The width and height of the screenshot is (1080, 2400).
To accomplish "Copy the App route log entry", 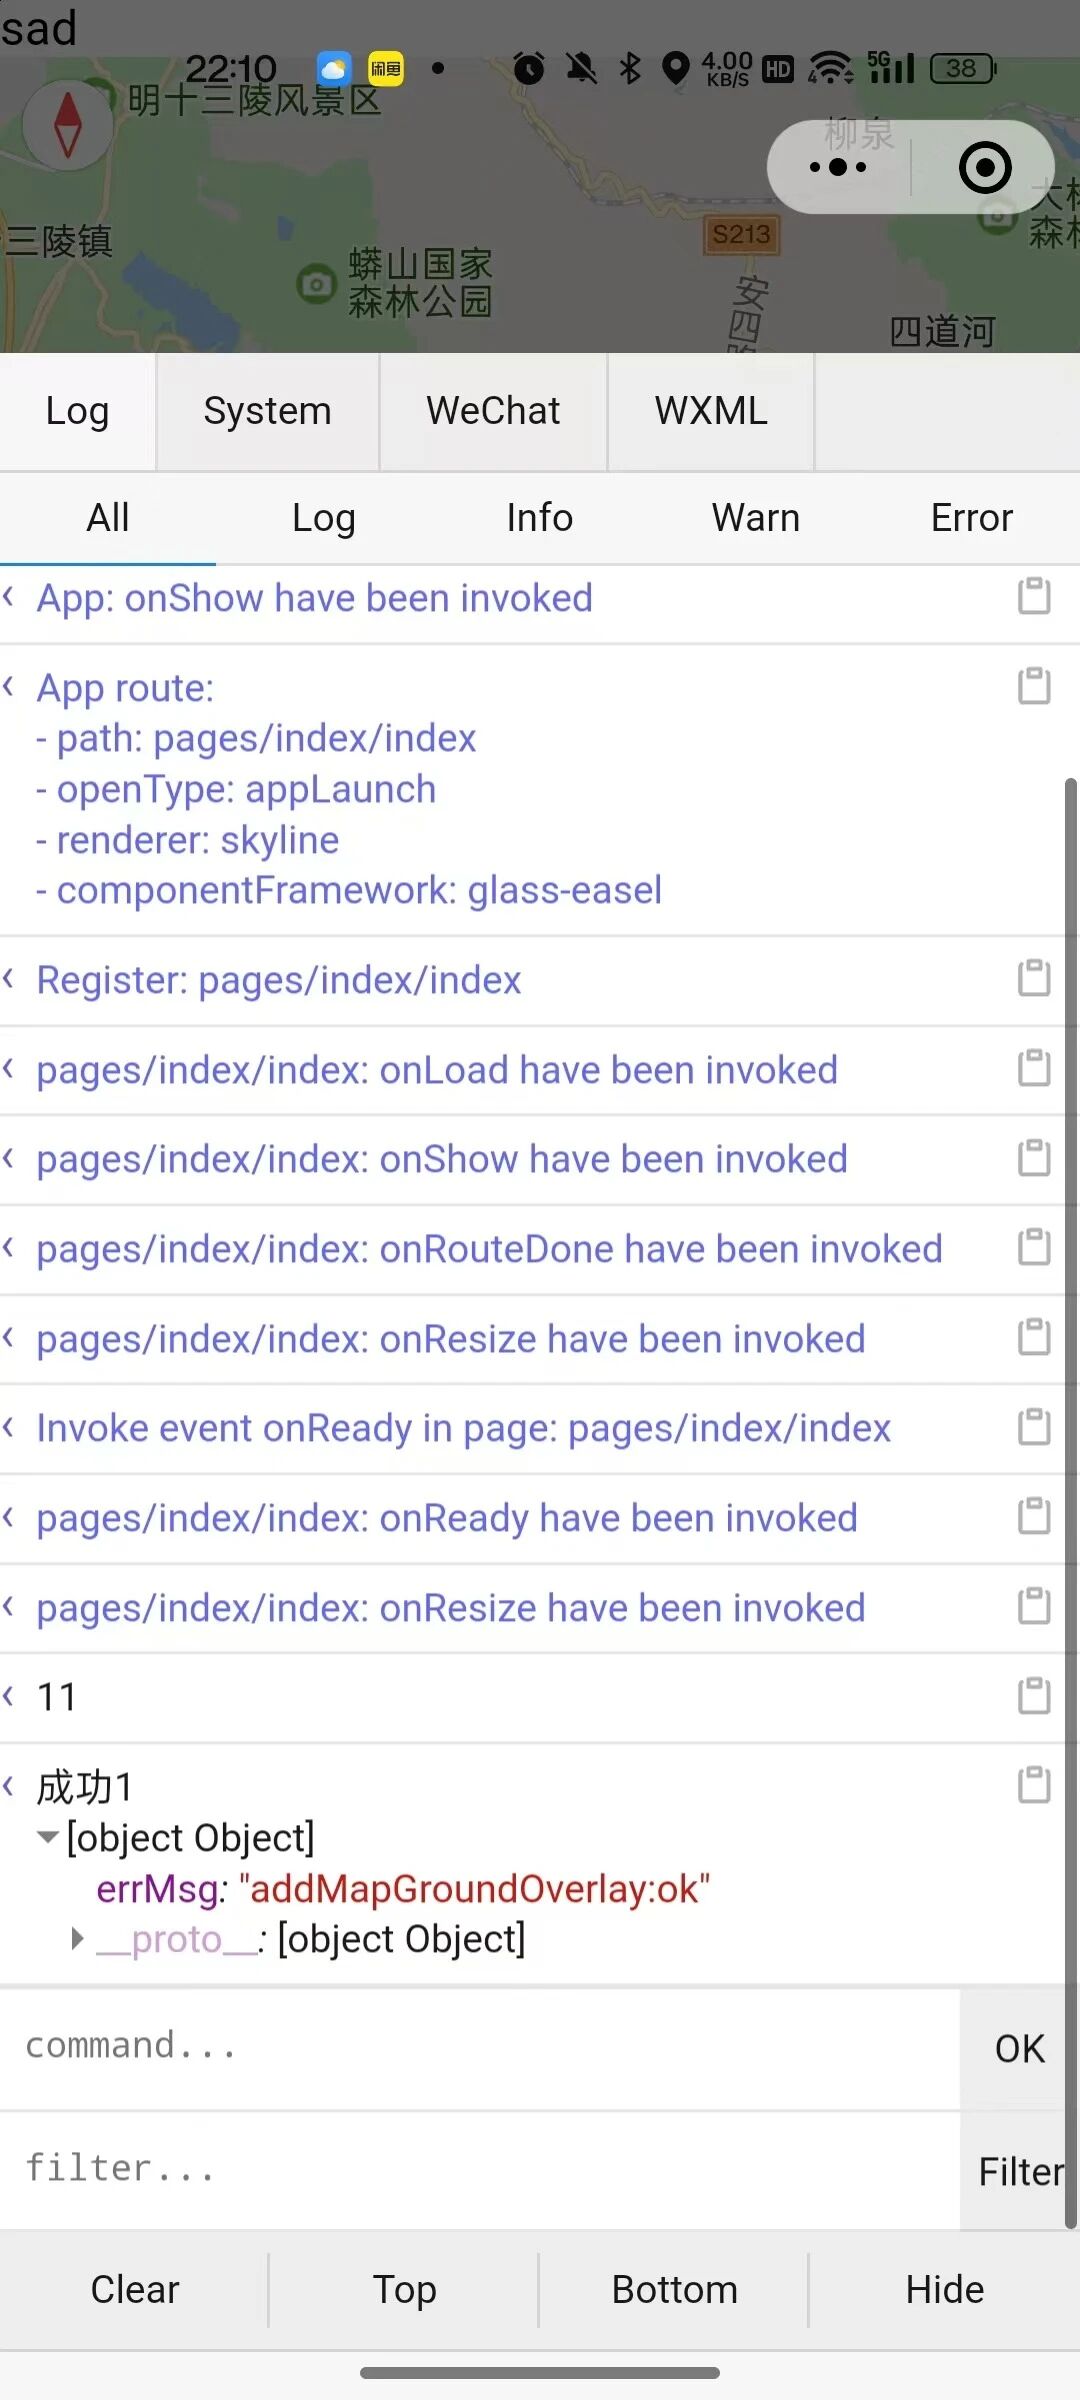I will [1034, 686].
